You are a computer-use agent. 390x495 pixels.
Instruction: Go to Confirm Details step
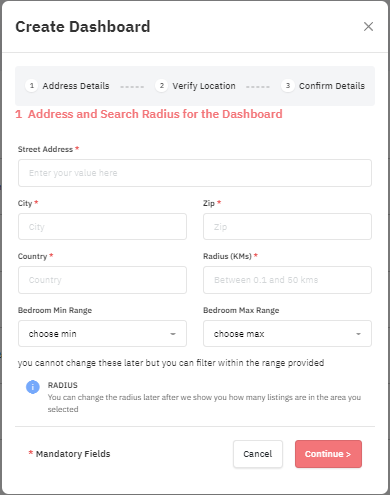332,86
